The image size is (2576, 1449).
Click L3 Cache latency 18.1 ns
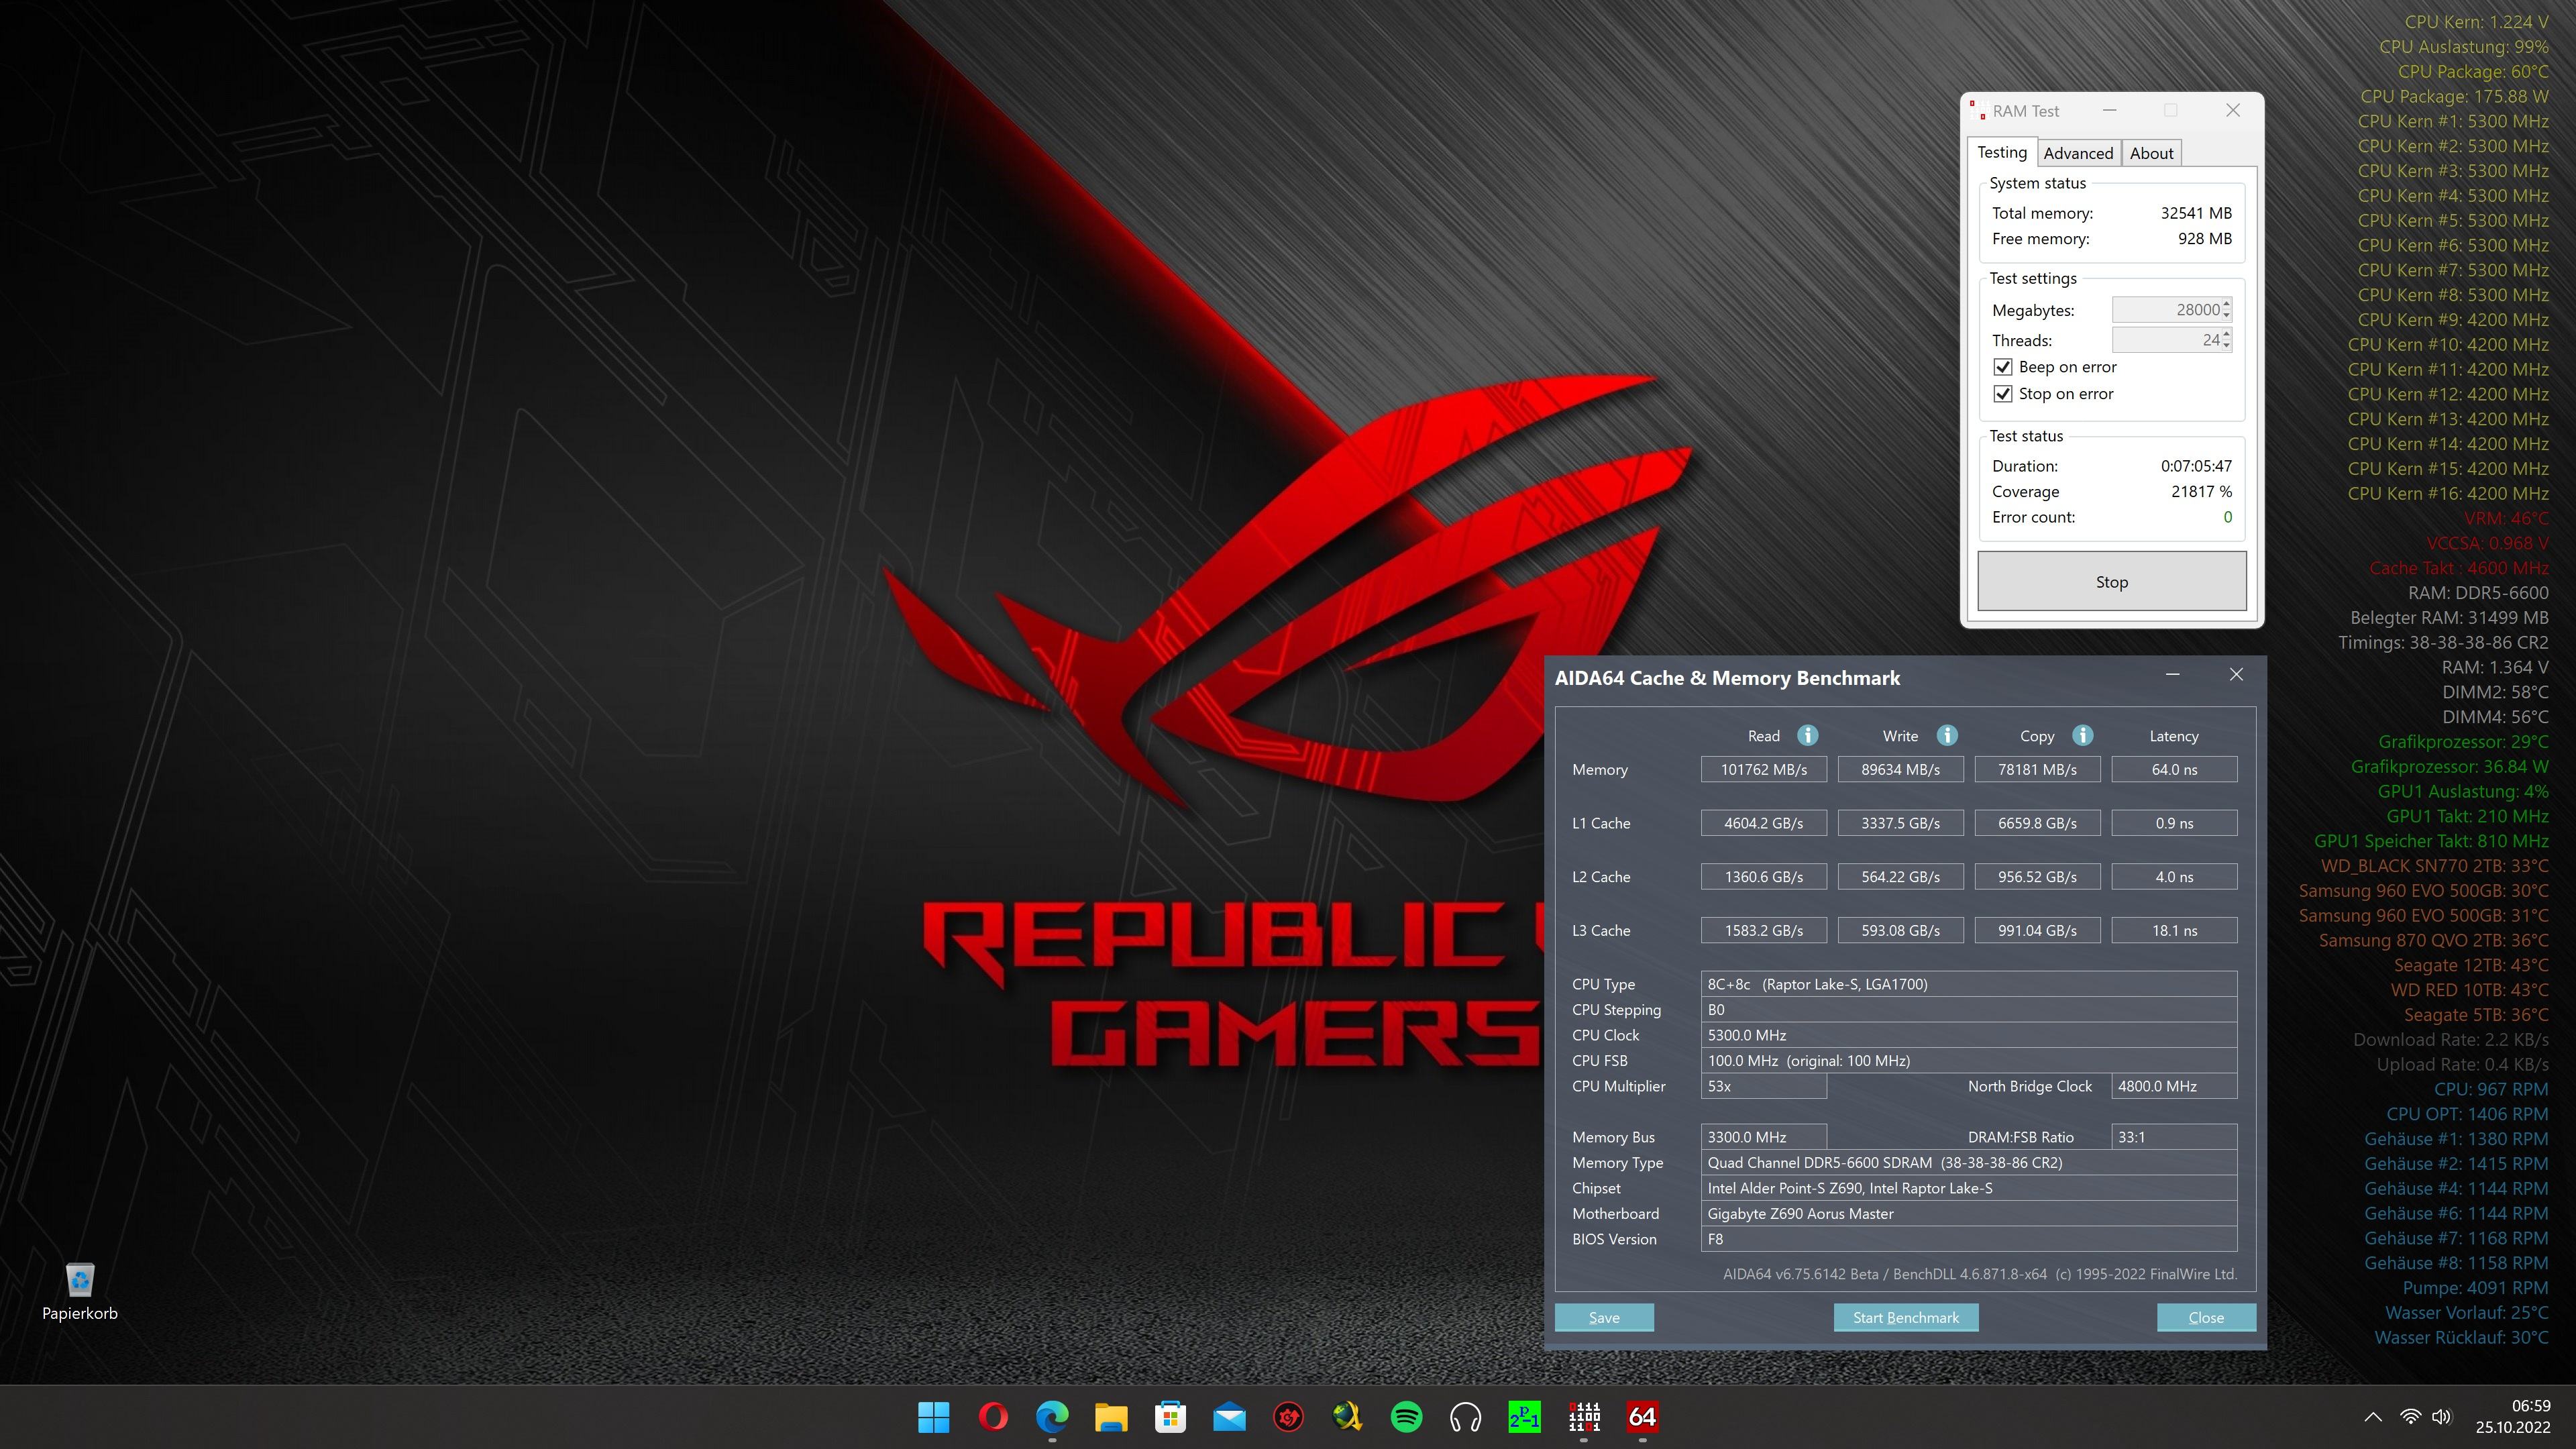point(2174,931)
